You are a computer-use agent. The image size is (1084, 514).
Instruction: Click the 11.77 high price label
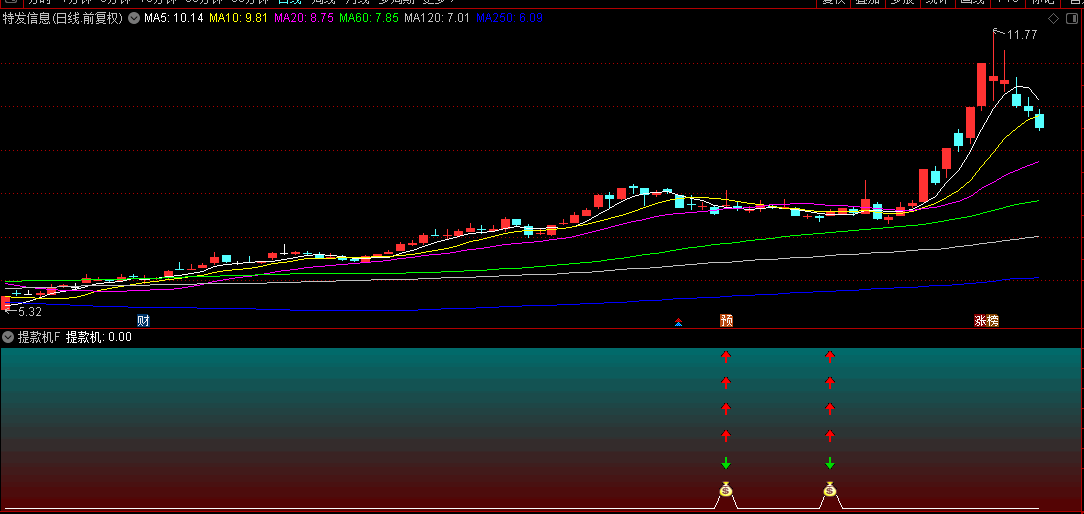click(x=1022, y=35)
